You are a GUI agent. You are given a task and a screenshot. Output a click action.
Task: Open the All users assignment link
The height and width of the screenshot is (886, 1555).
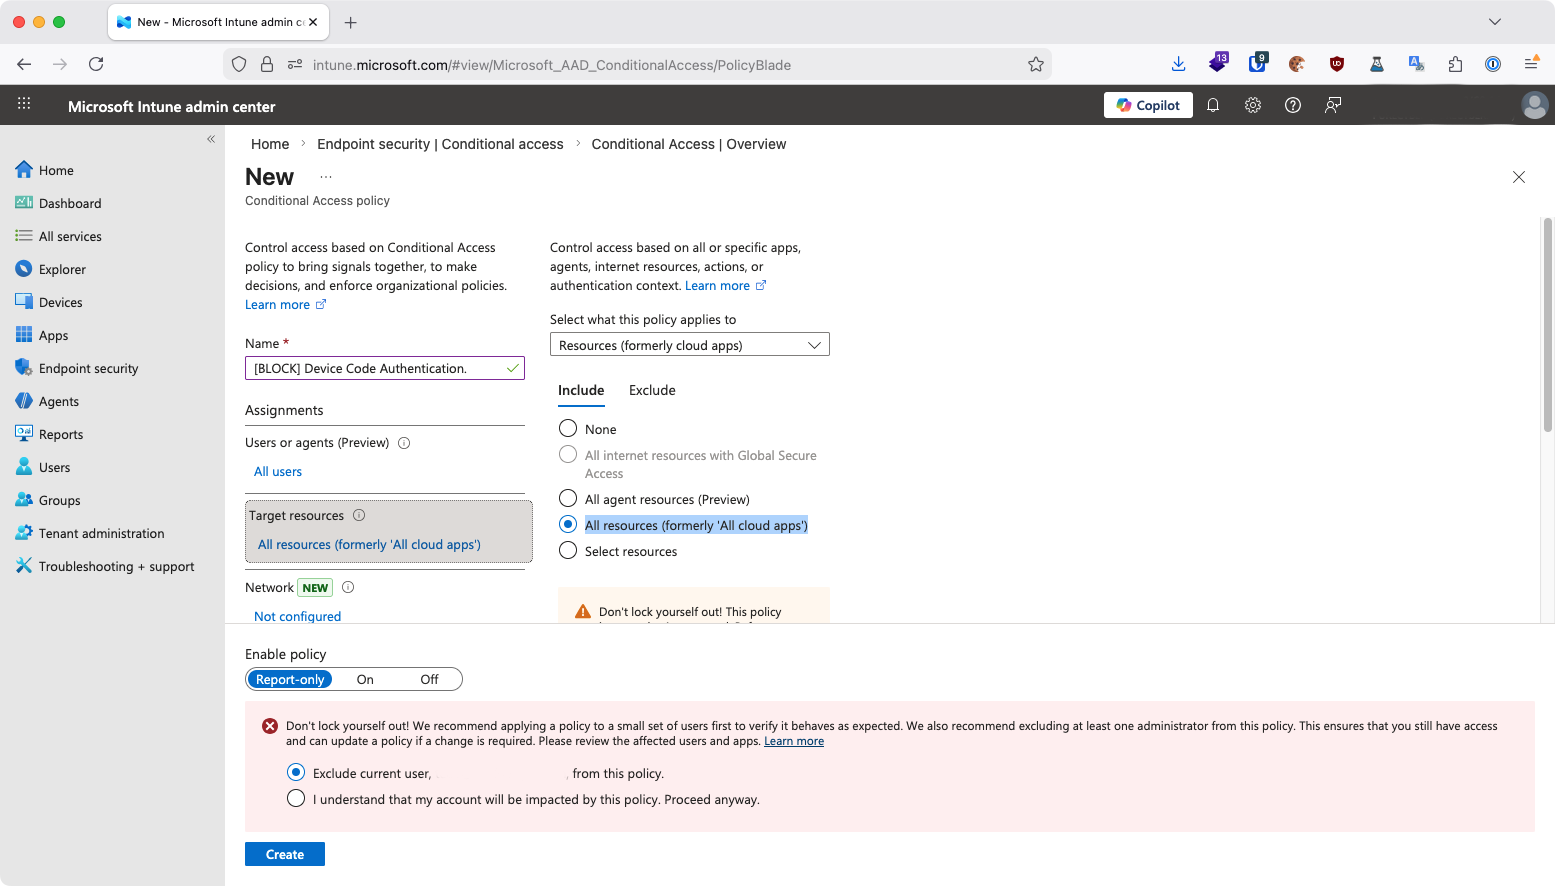point(278,472)
